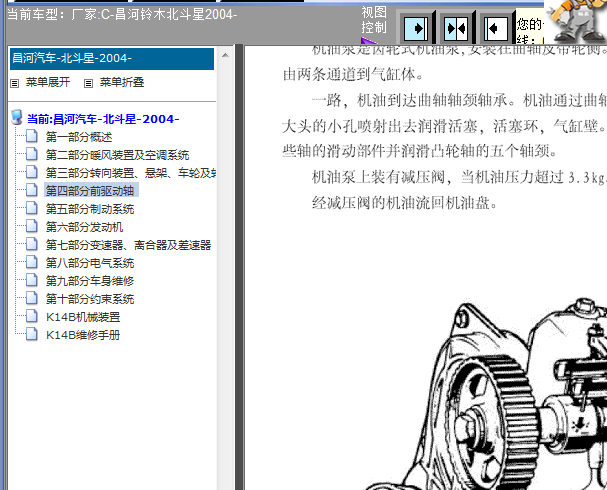This screenshot has height=490, width=607.
Task: Click the 昌河汽车-北斗星-2004- panel header
Action: [112, 59]
